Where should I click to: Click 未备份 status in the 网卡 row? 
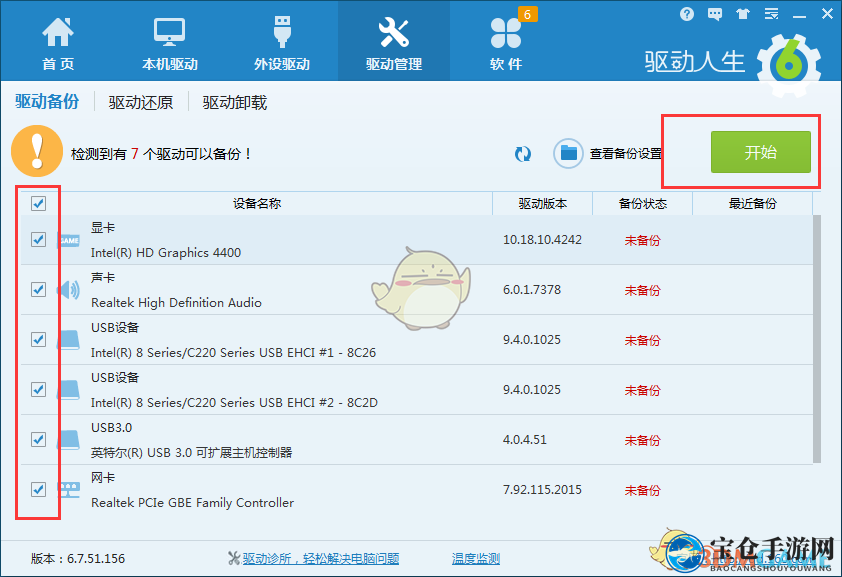(x=642, y=490)
